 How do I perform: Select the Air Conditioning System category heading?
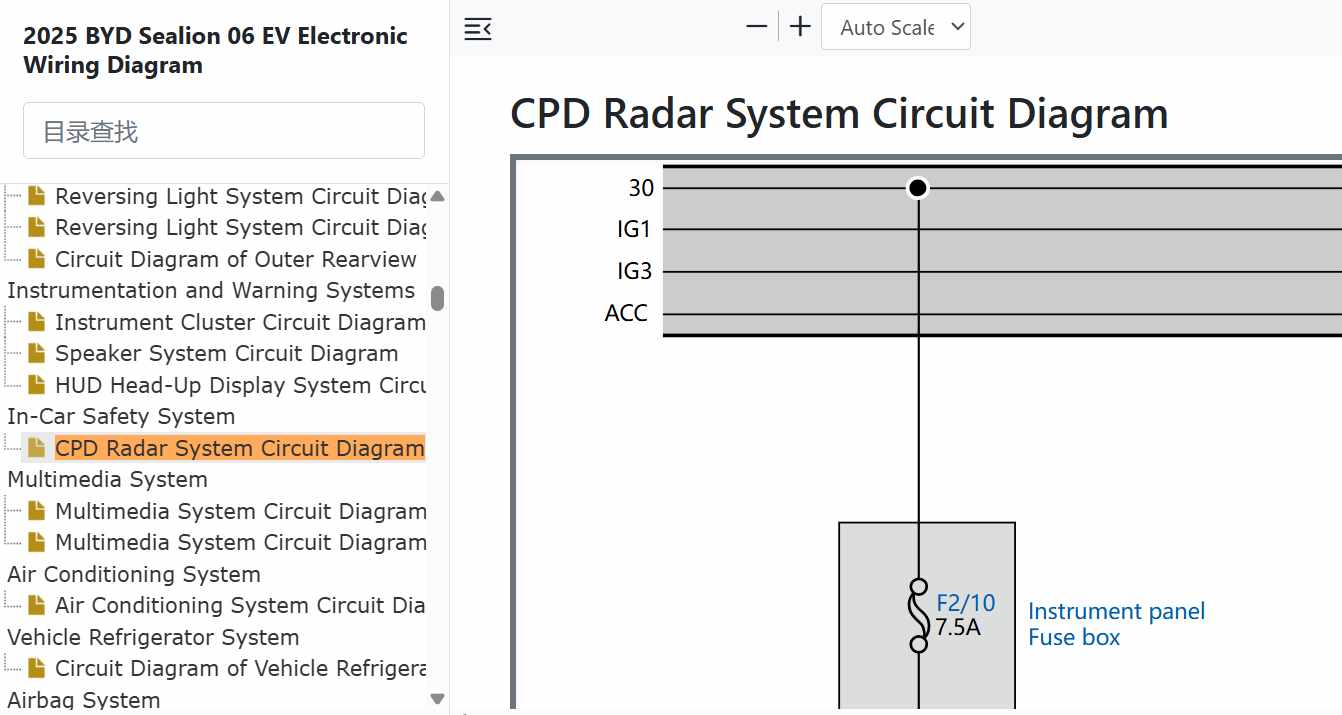134,574
